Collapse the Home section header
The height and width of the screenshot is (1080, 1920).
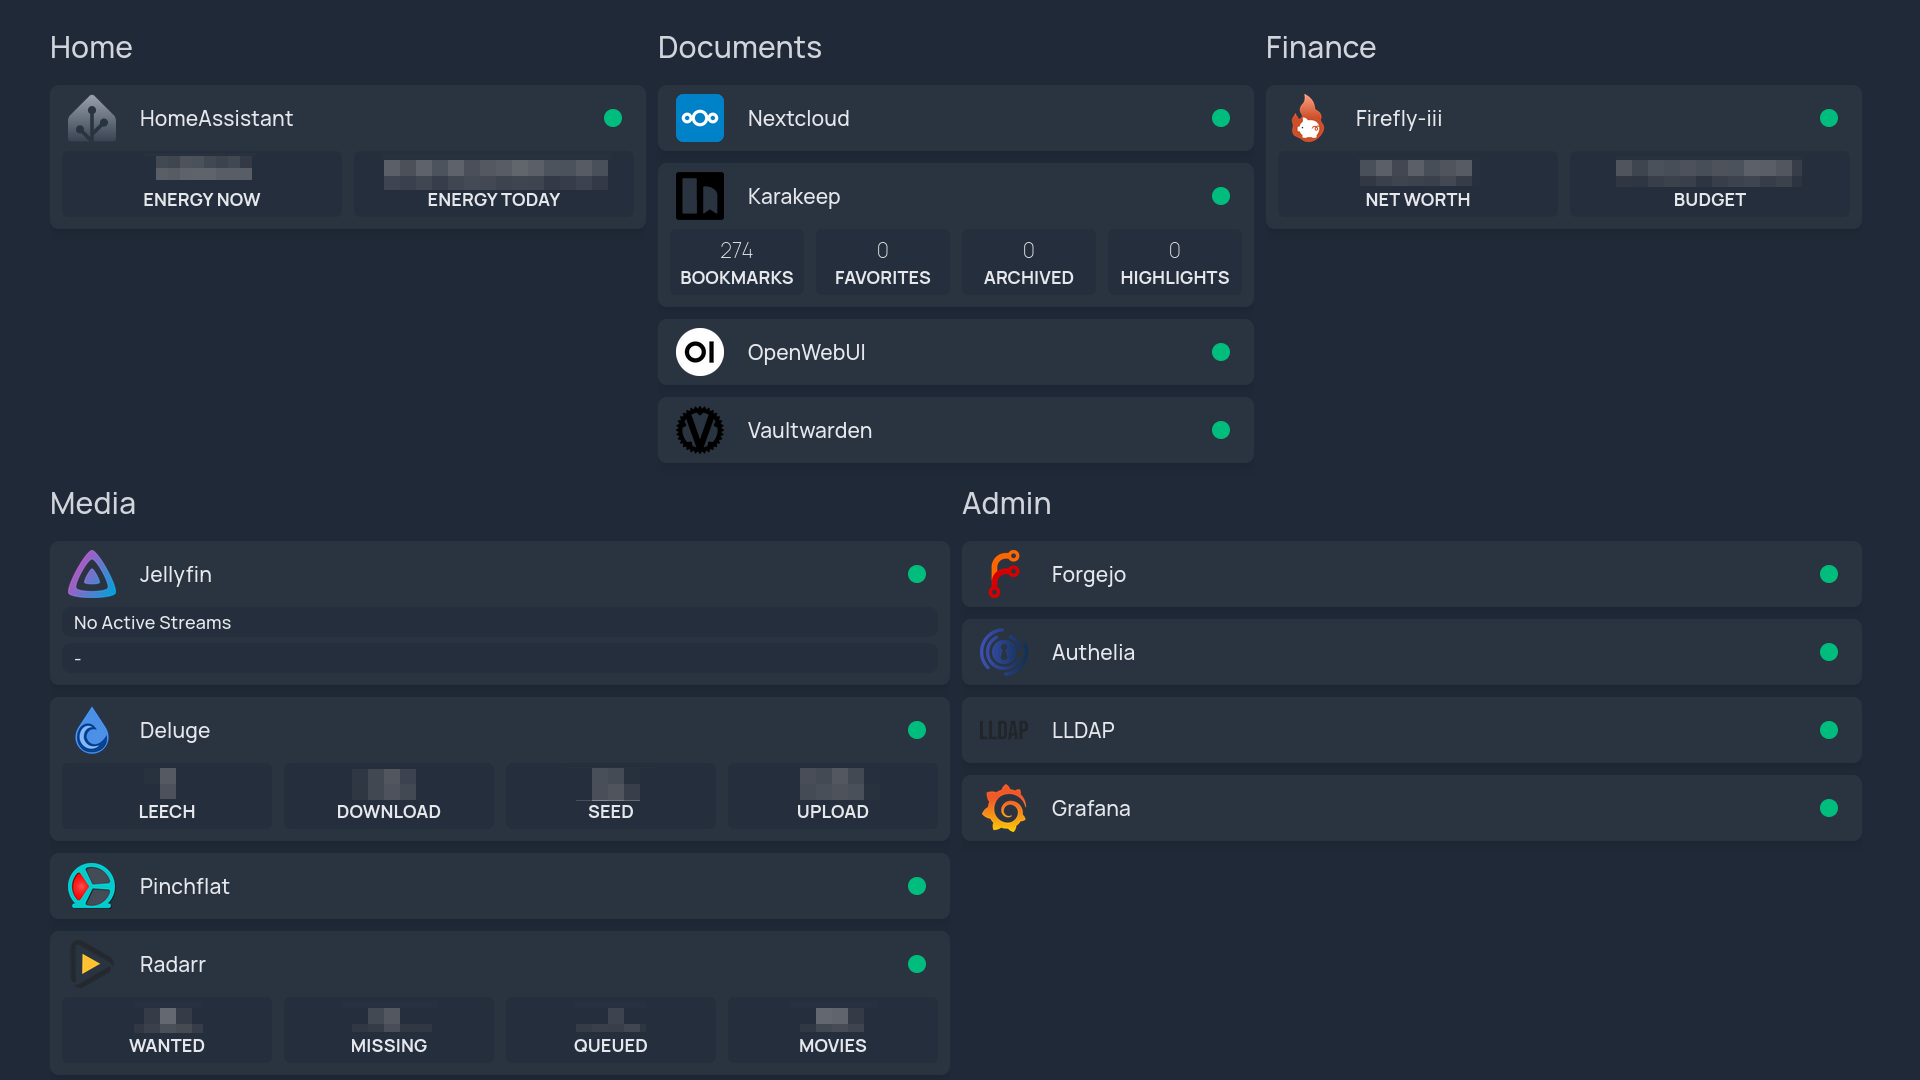click(91, 47)
